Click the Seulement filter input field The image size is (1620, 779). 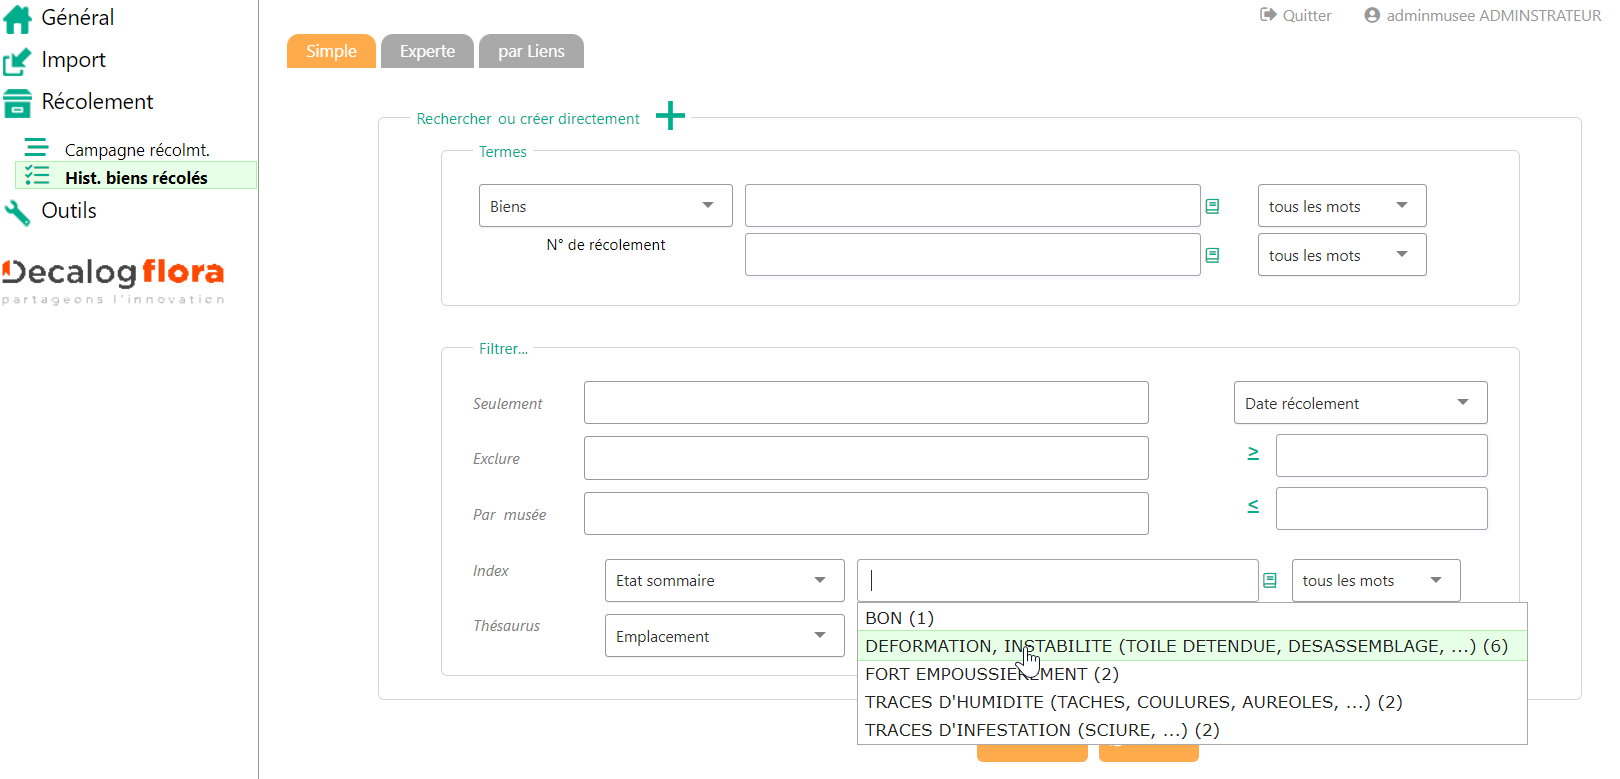[865, 403]
